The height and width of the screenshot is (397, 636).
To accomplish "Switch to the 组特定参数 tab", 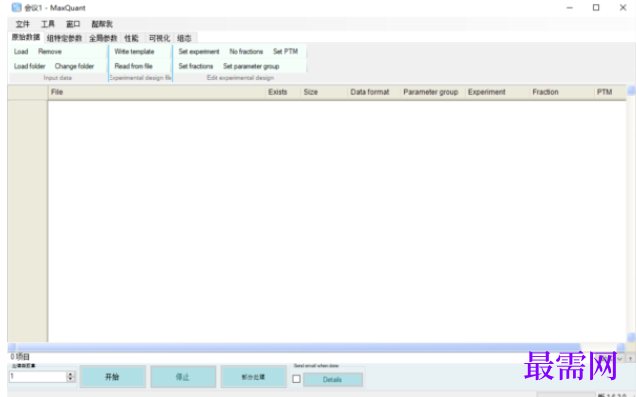I will [x=64, y=38].
